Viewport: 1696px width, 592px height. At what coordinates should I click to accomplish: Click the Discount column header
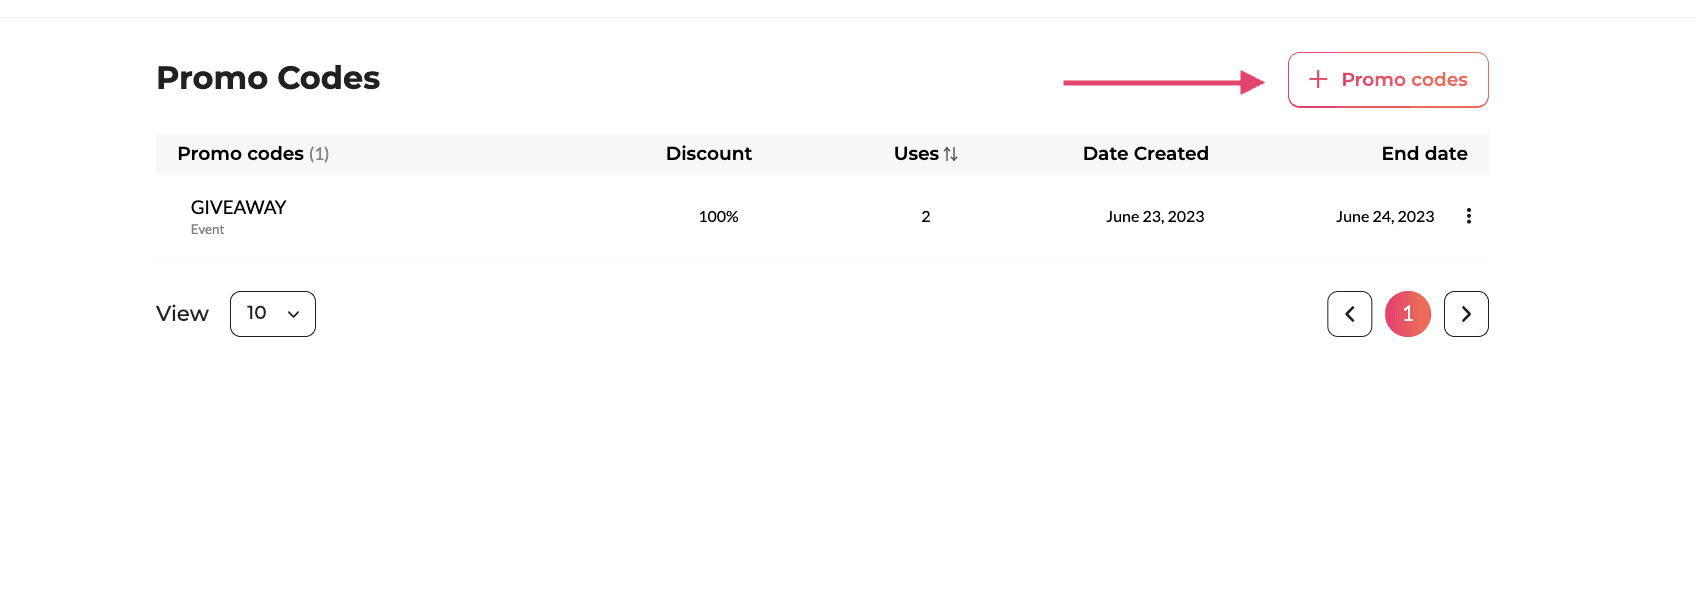coord(708,153)
